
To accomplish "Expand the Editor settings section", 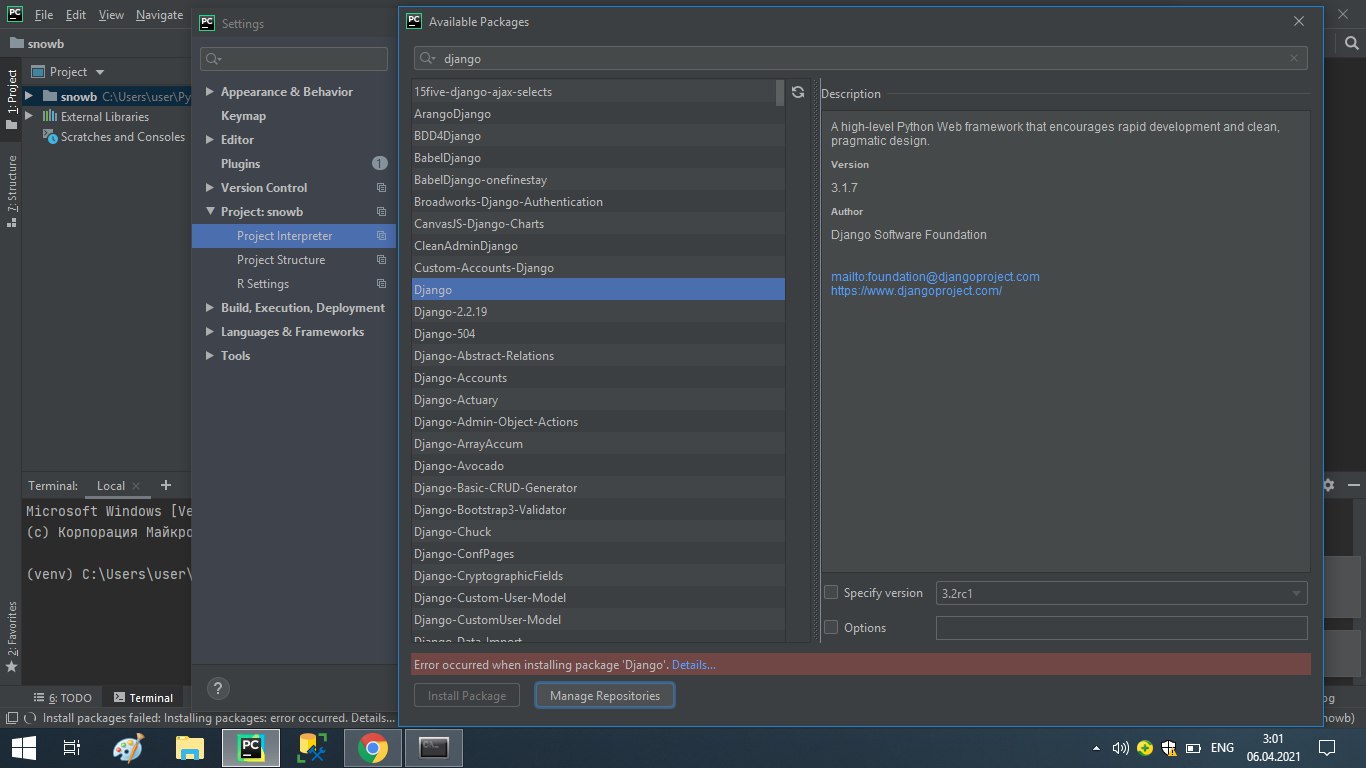I will 210,140.
